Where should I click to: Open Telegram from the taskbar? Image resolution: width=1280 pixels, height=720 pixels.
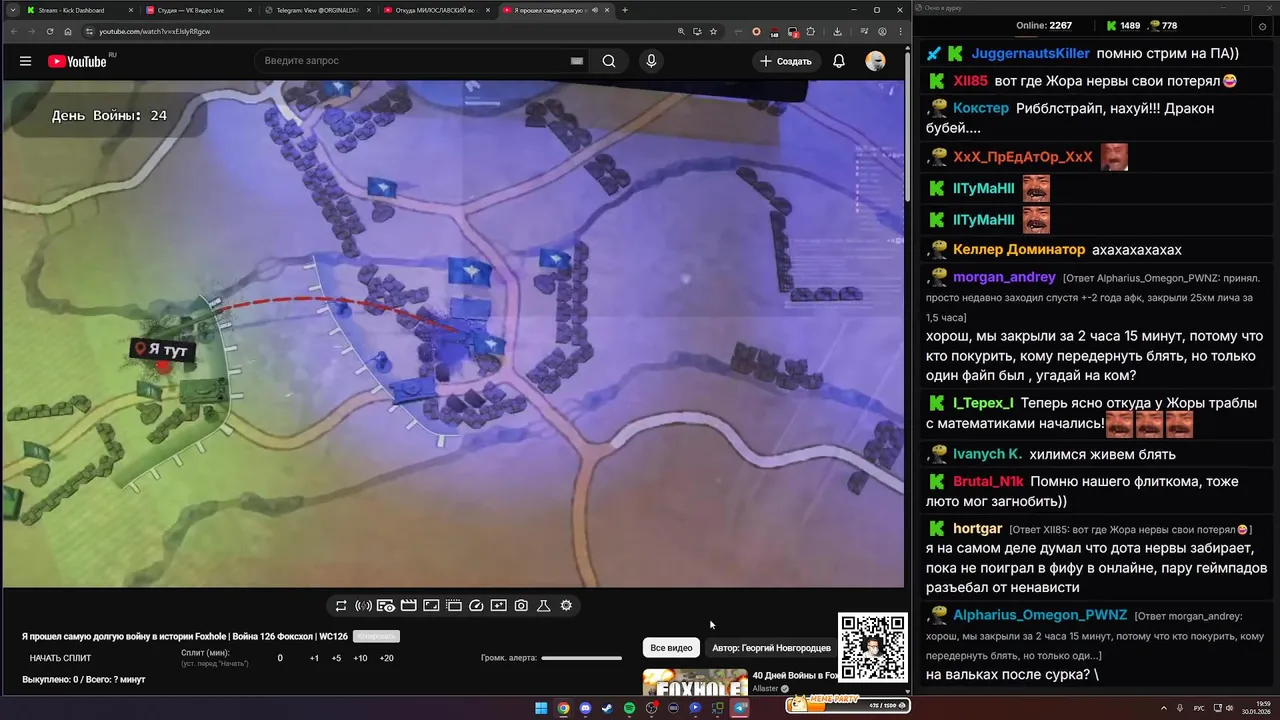740,708
